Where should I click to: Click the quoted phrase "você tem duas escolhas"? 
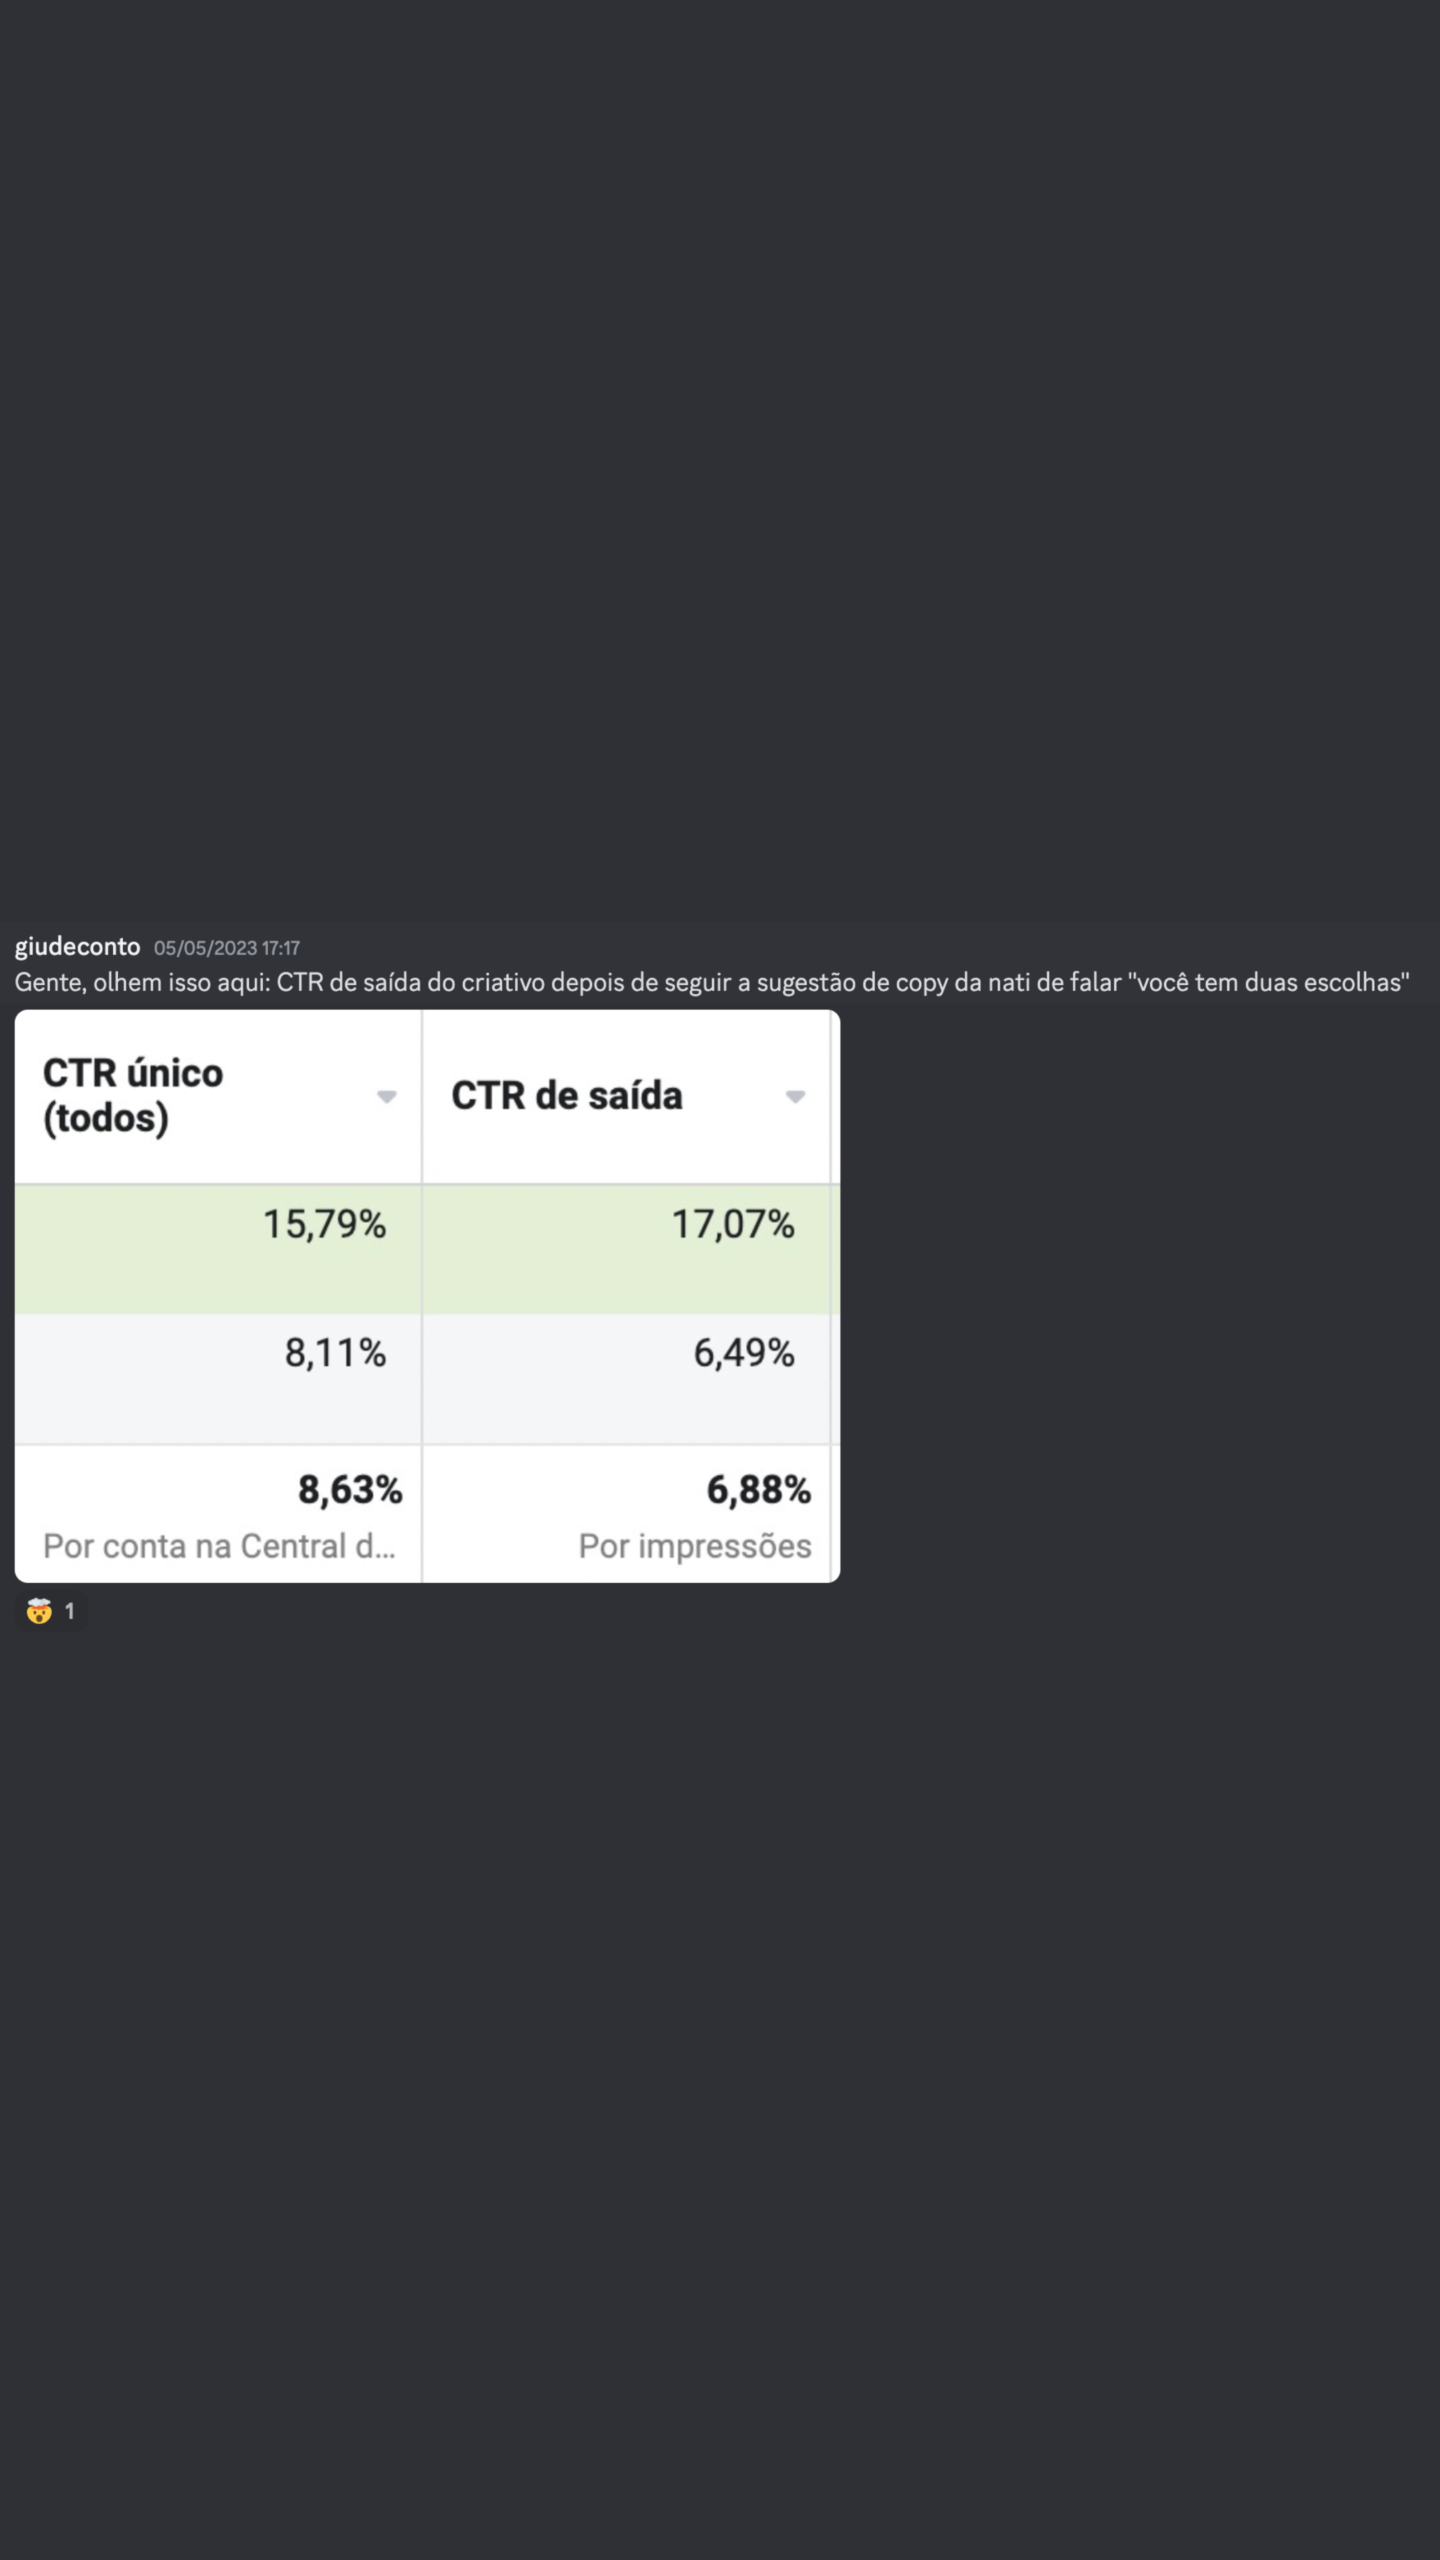(1268, 982)
